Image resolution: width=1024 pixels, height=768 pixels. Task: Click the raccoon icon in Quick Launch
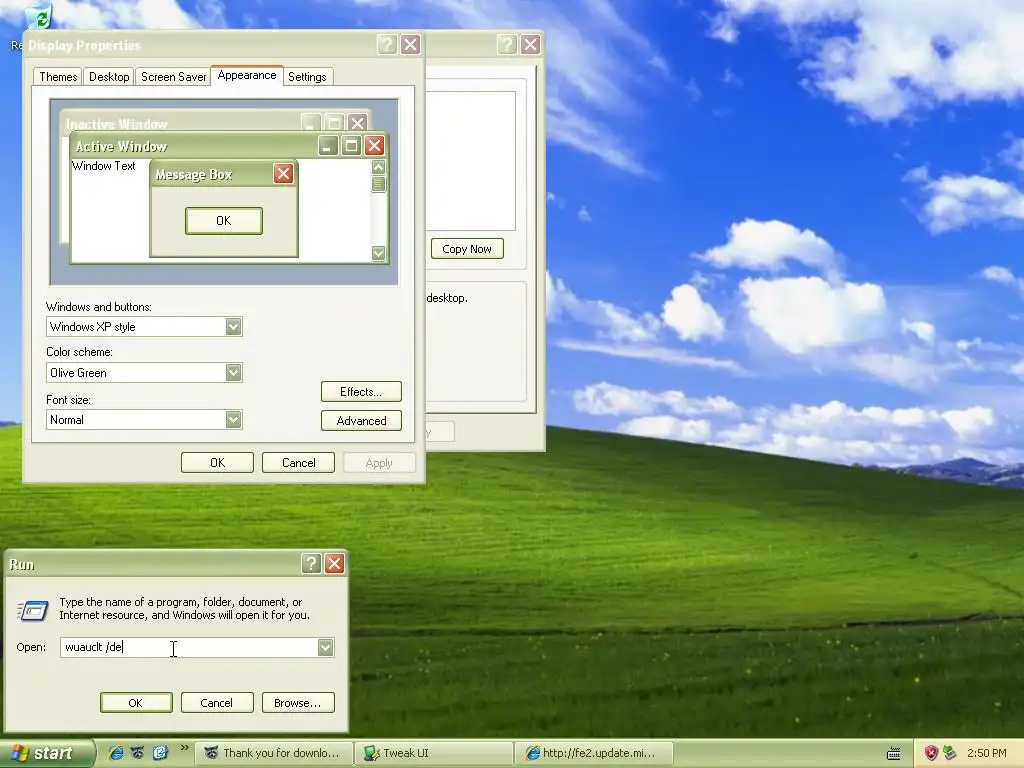coord(137,753)
